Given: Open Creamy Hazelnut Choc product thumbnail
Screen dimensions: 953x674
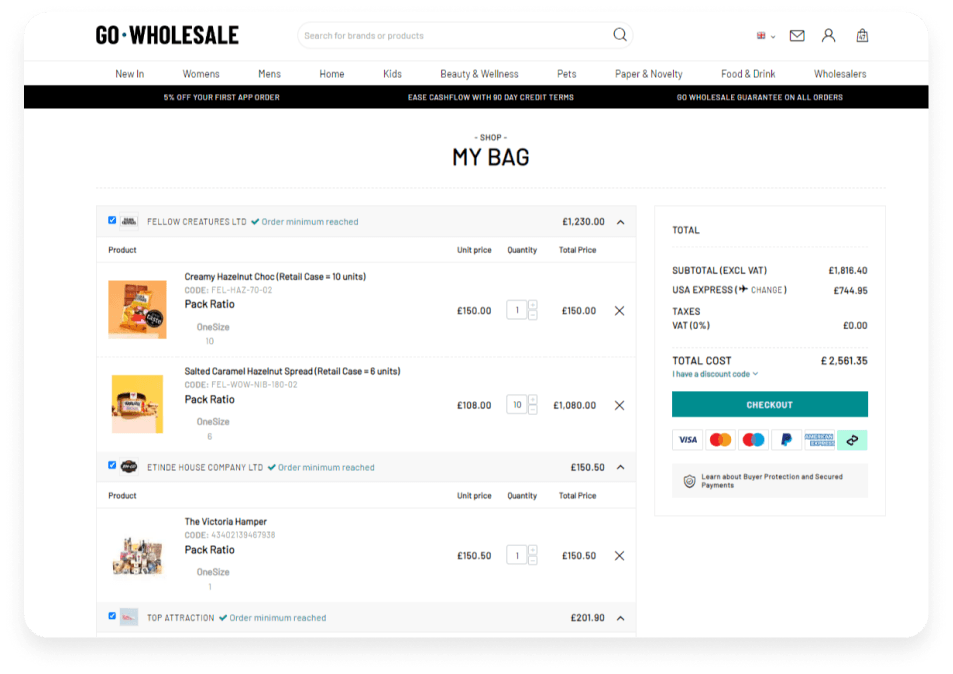Looking at the screenshot, I should (x=137, y=309).
